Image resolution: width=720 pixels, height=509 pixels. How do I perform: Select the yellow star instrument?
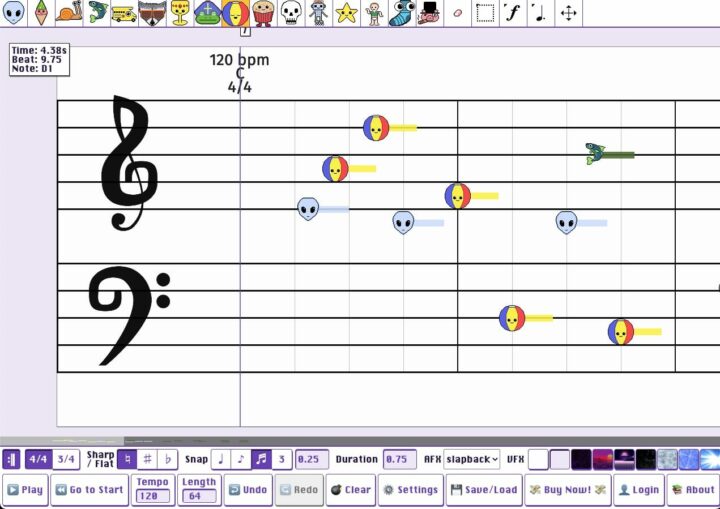tap(346, 13)
